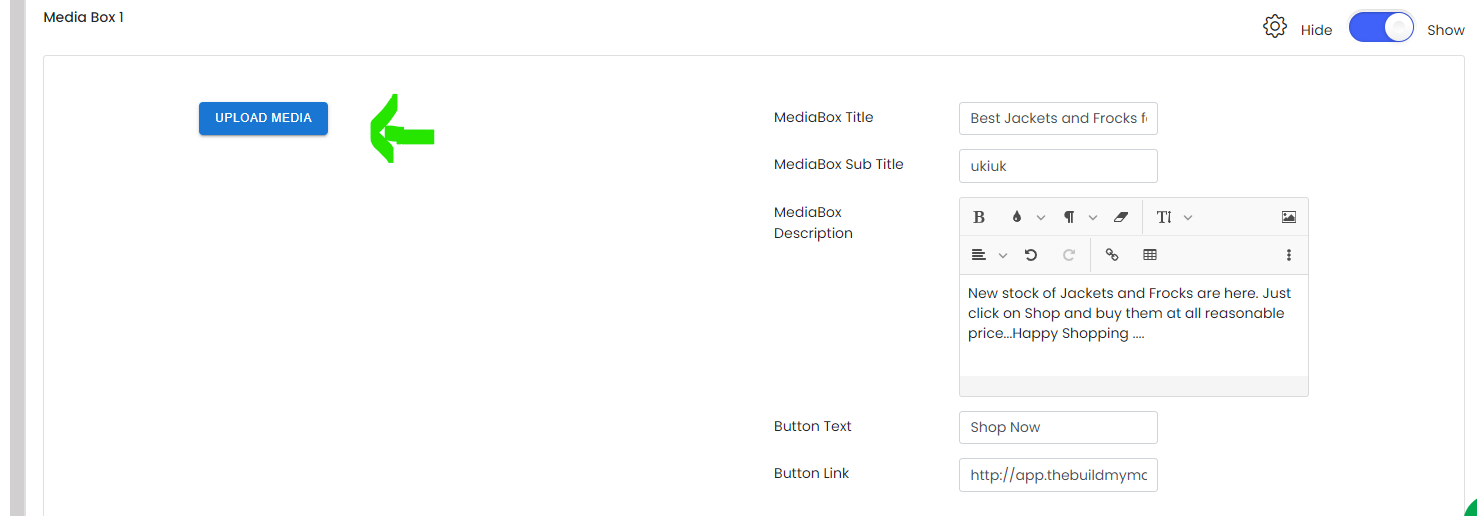Open the font size dropdown arrow
This screenshot has height=516, width=1477.
click(1188, 217)
